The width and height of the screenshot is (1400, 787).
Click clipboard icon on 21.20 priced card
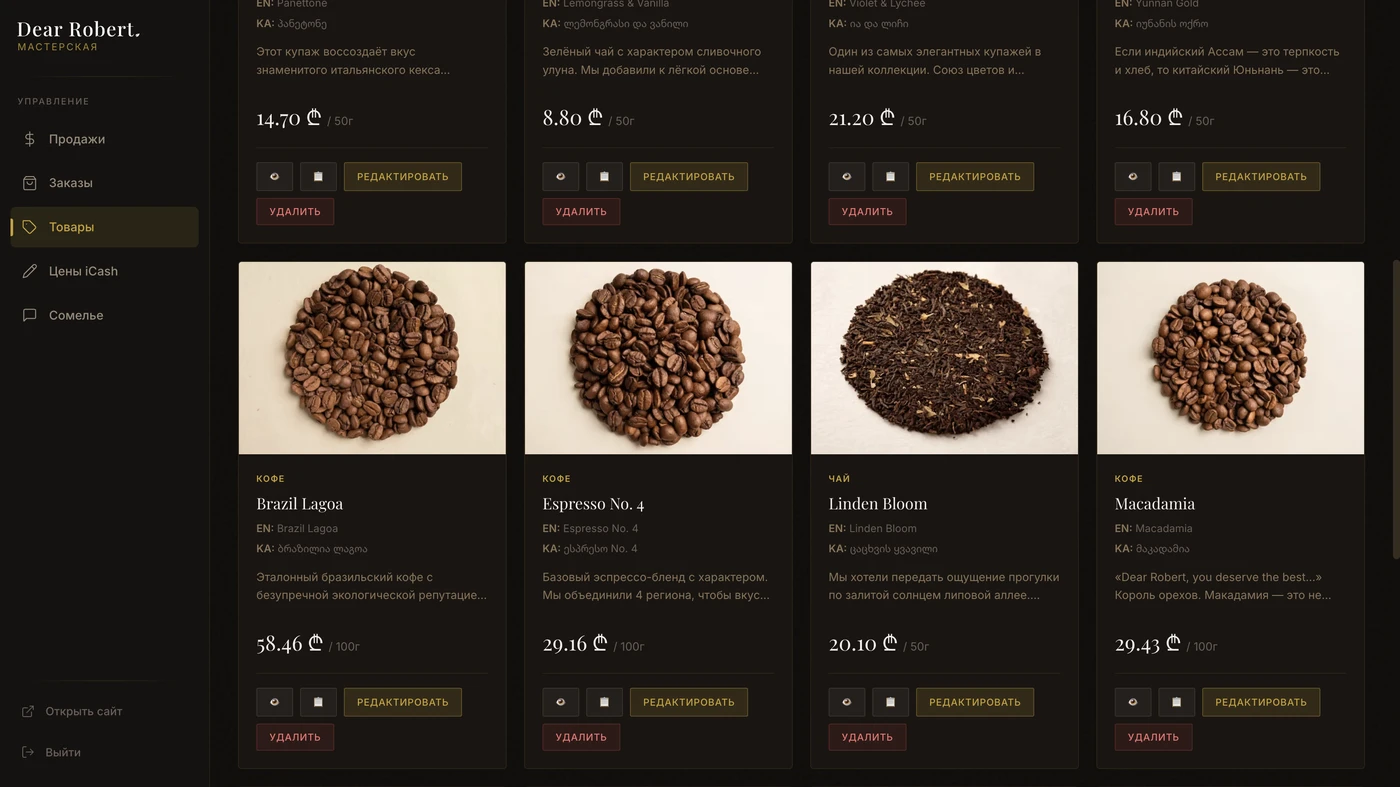[891, 177]
